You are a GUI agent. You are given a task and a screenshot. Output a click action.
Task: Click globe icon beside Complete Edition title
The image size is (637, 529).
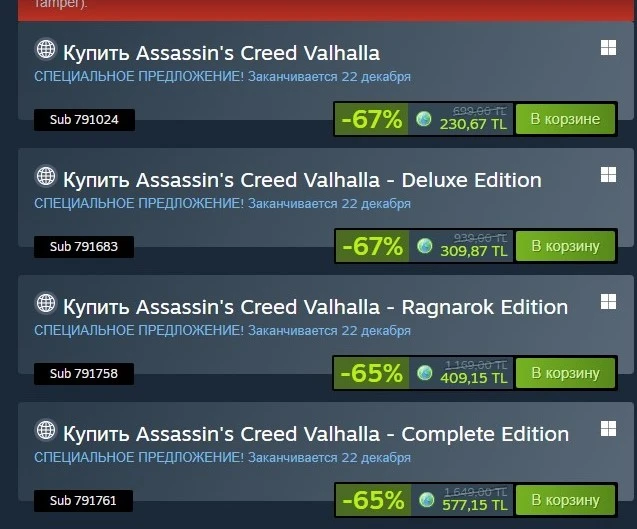(46, 430)
